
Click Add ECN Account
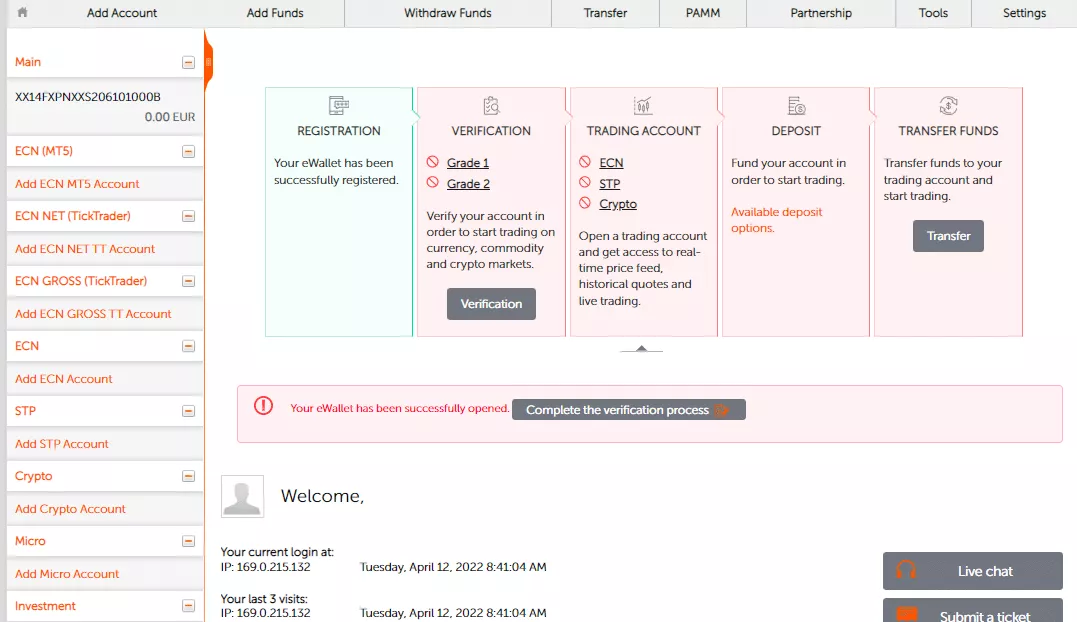(63, 379)
